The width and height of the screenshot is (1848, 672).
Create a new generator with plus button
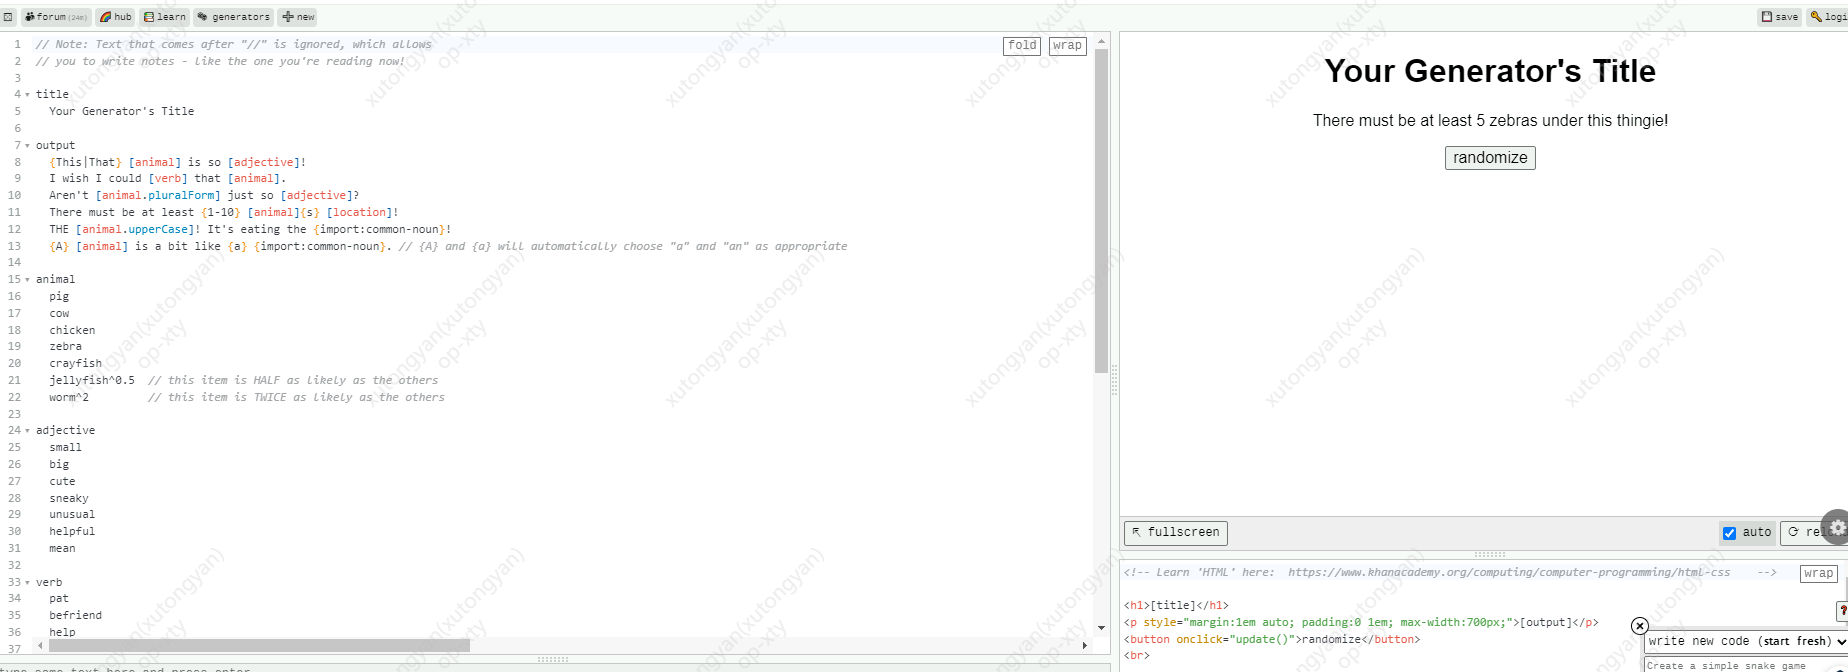(299, 17)
